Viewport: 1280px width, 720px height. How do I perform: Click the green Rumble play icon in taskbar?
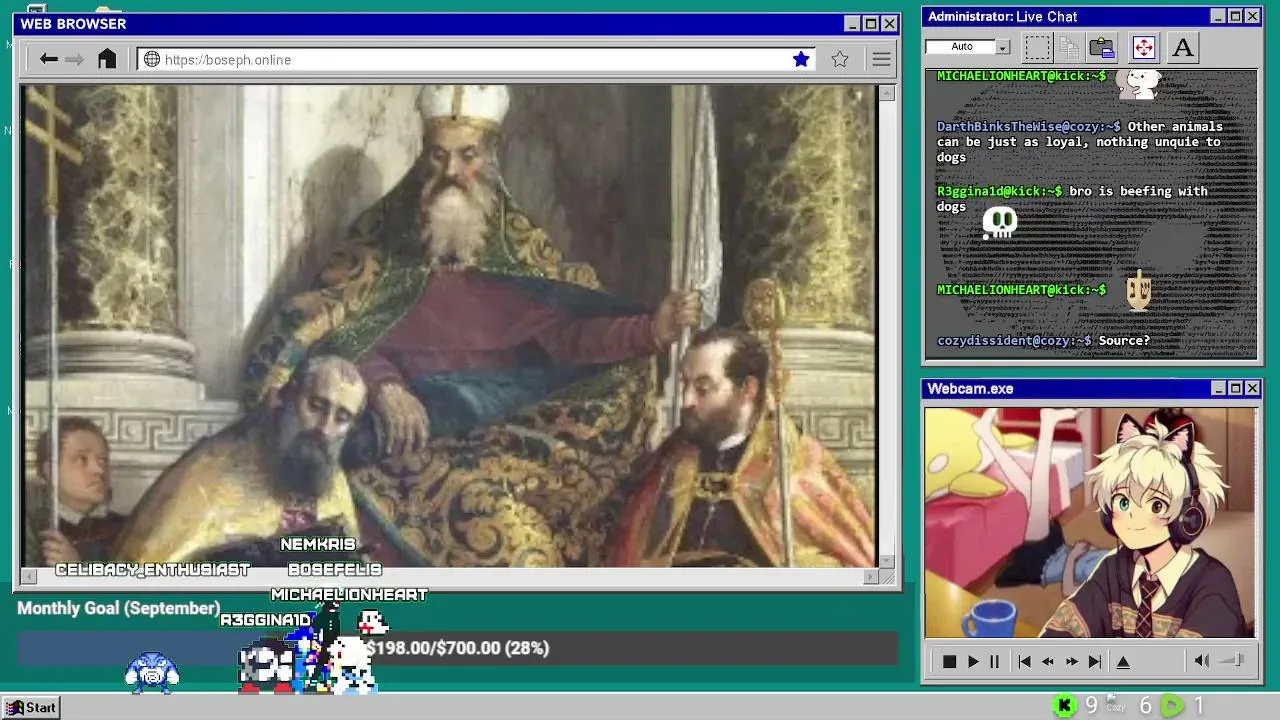pos(1172,707)
